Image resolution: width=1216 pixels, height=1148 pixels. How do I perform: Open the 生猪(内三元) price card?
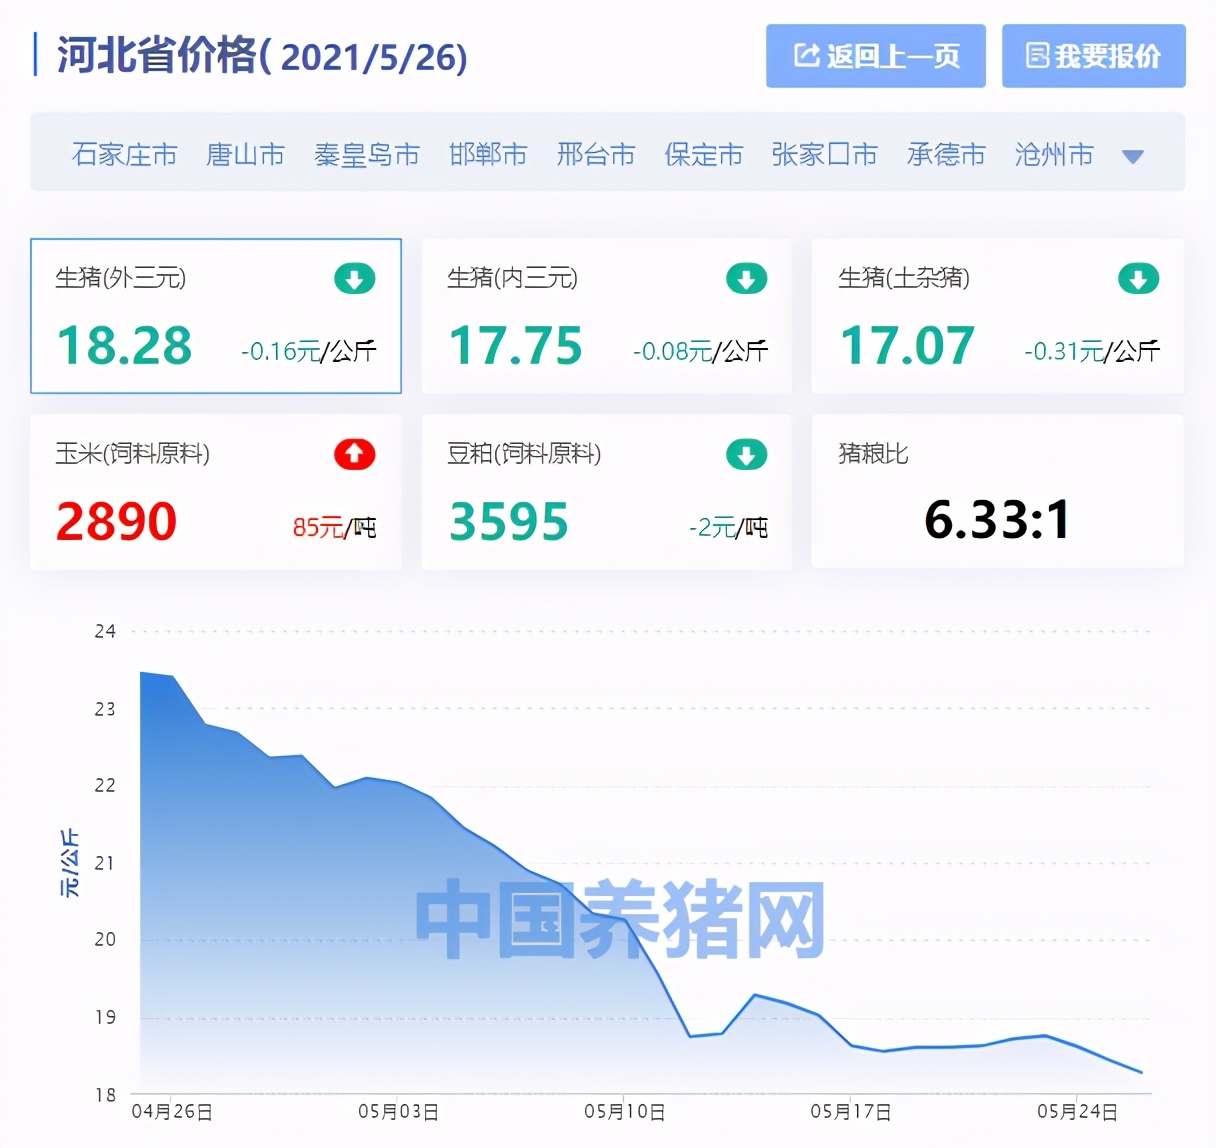tap(607, 316)
